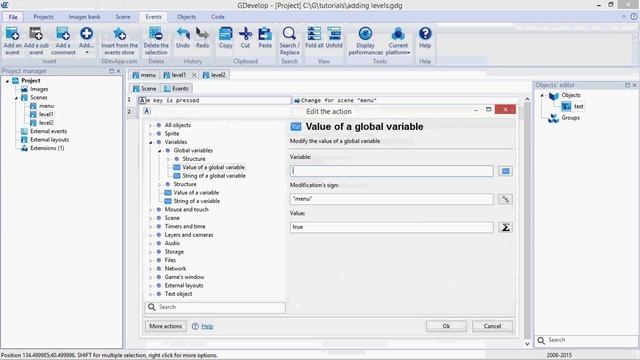Open the Help link in dialog
This screenshot has height=360, width=640.
207,327
